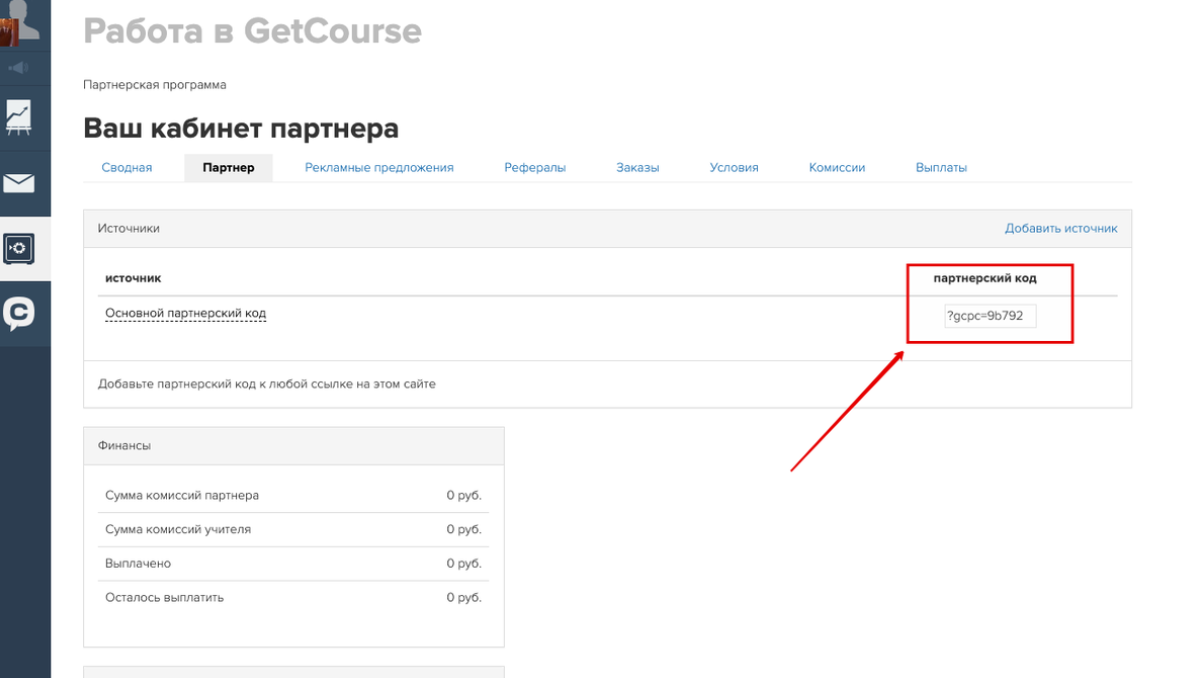Click the Выплачено row label

pyautogui.click(x=138, y=563)
